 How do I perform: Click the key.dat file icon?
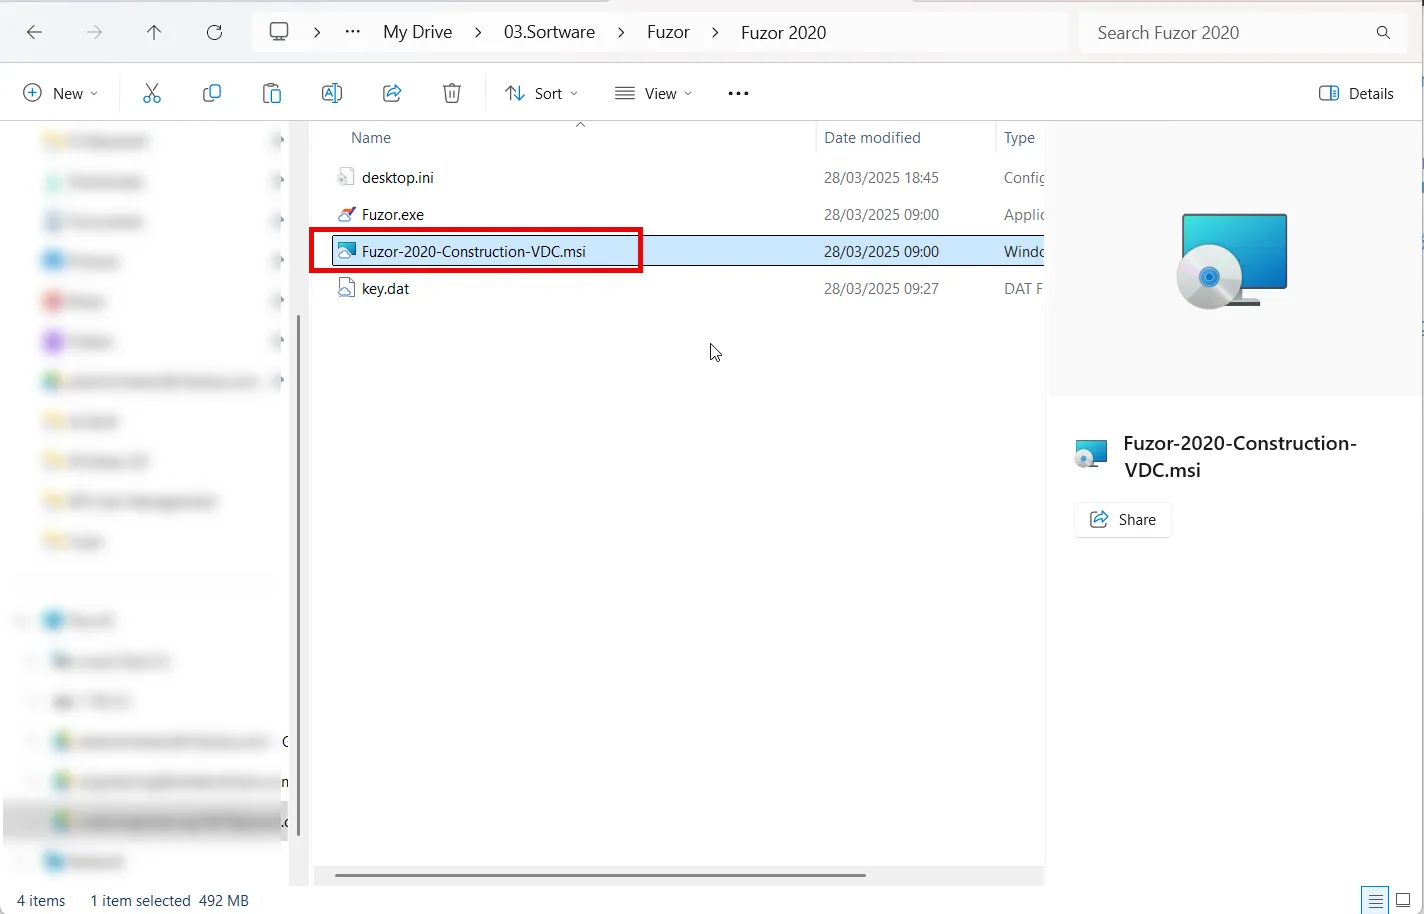[x=345, y=288]
